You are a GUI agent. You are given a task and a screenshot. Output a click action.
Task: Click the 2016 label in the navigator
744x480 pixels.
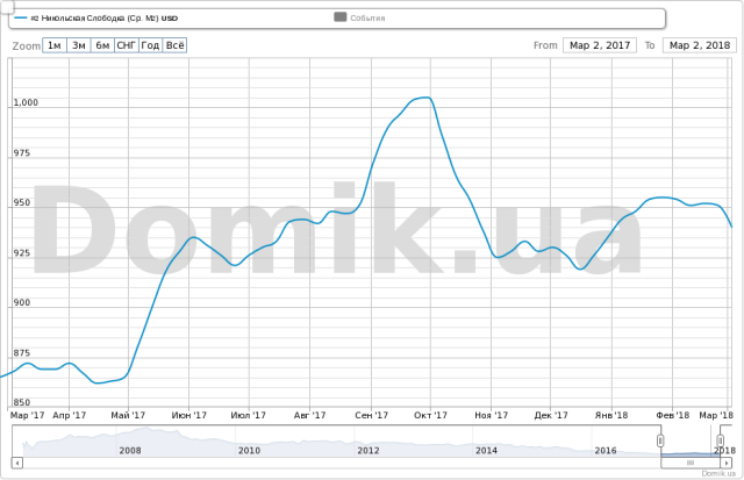coord(605,451)
